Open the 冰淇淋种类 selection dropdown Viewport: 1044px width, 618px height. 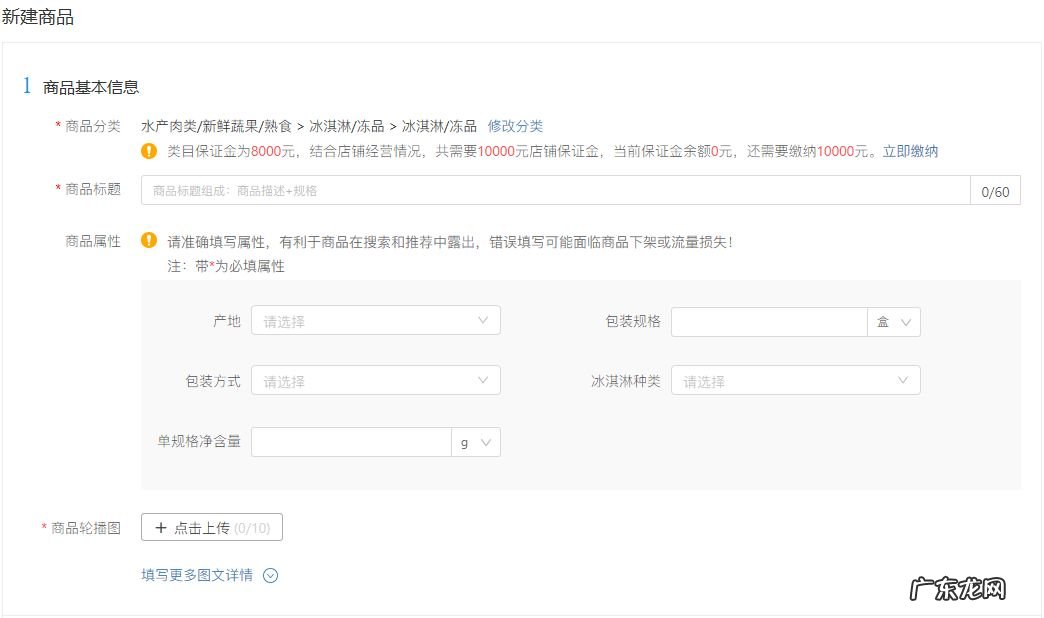click(x=795, y=380)
